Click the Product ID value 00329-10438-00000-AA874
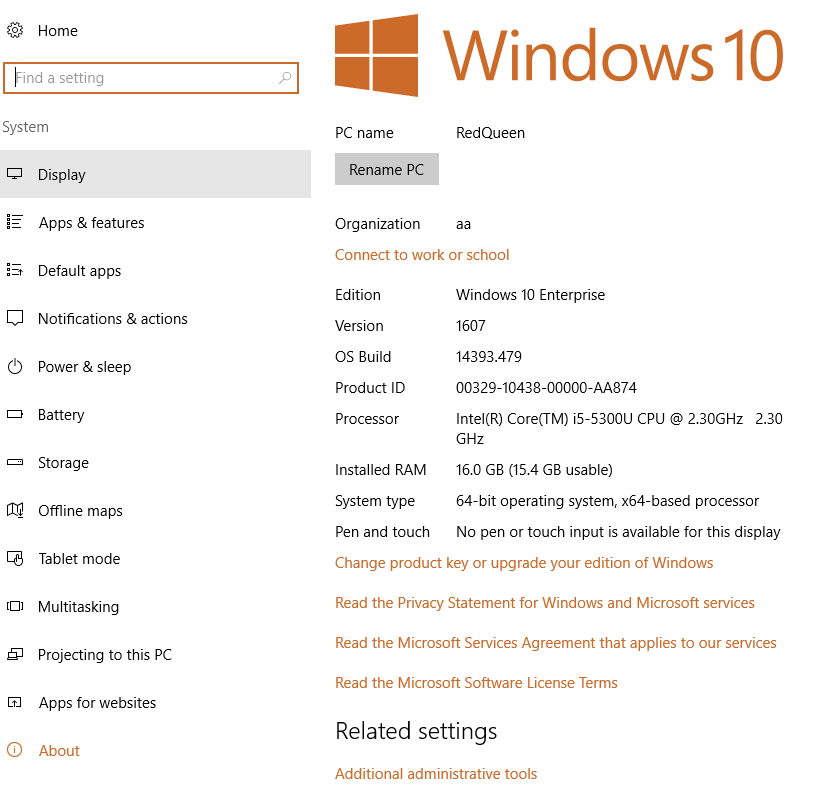The image size is (823, 801). [546, 388]
